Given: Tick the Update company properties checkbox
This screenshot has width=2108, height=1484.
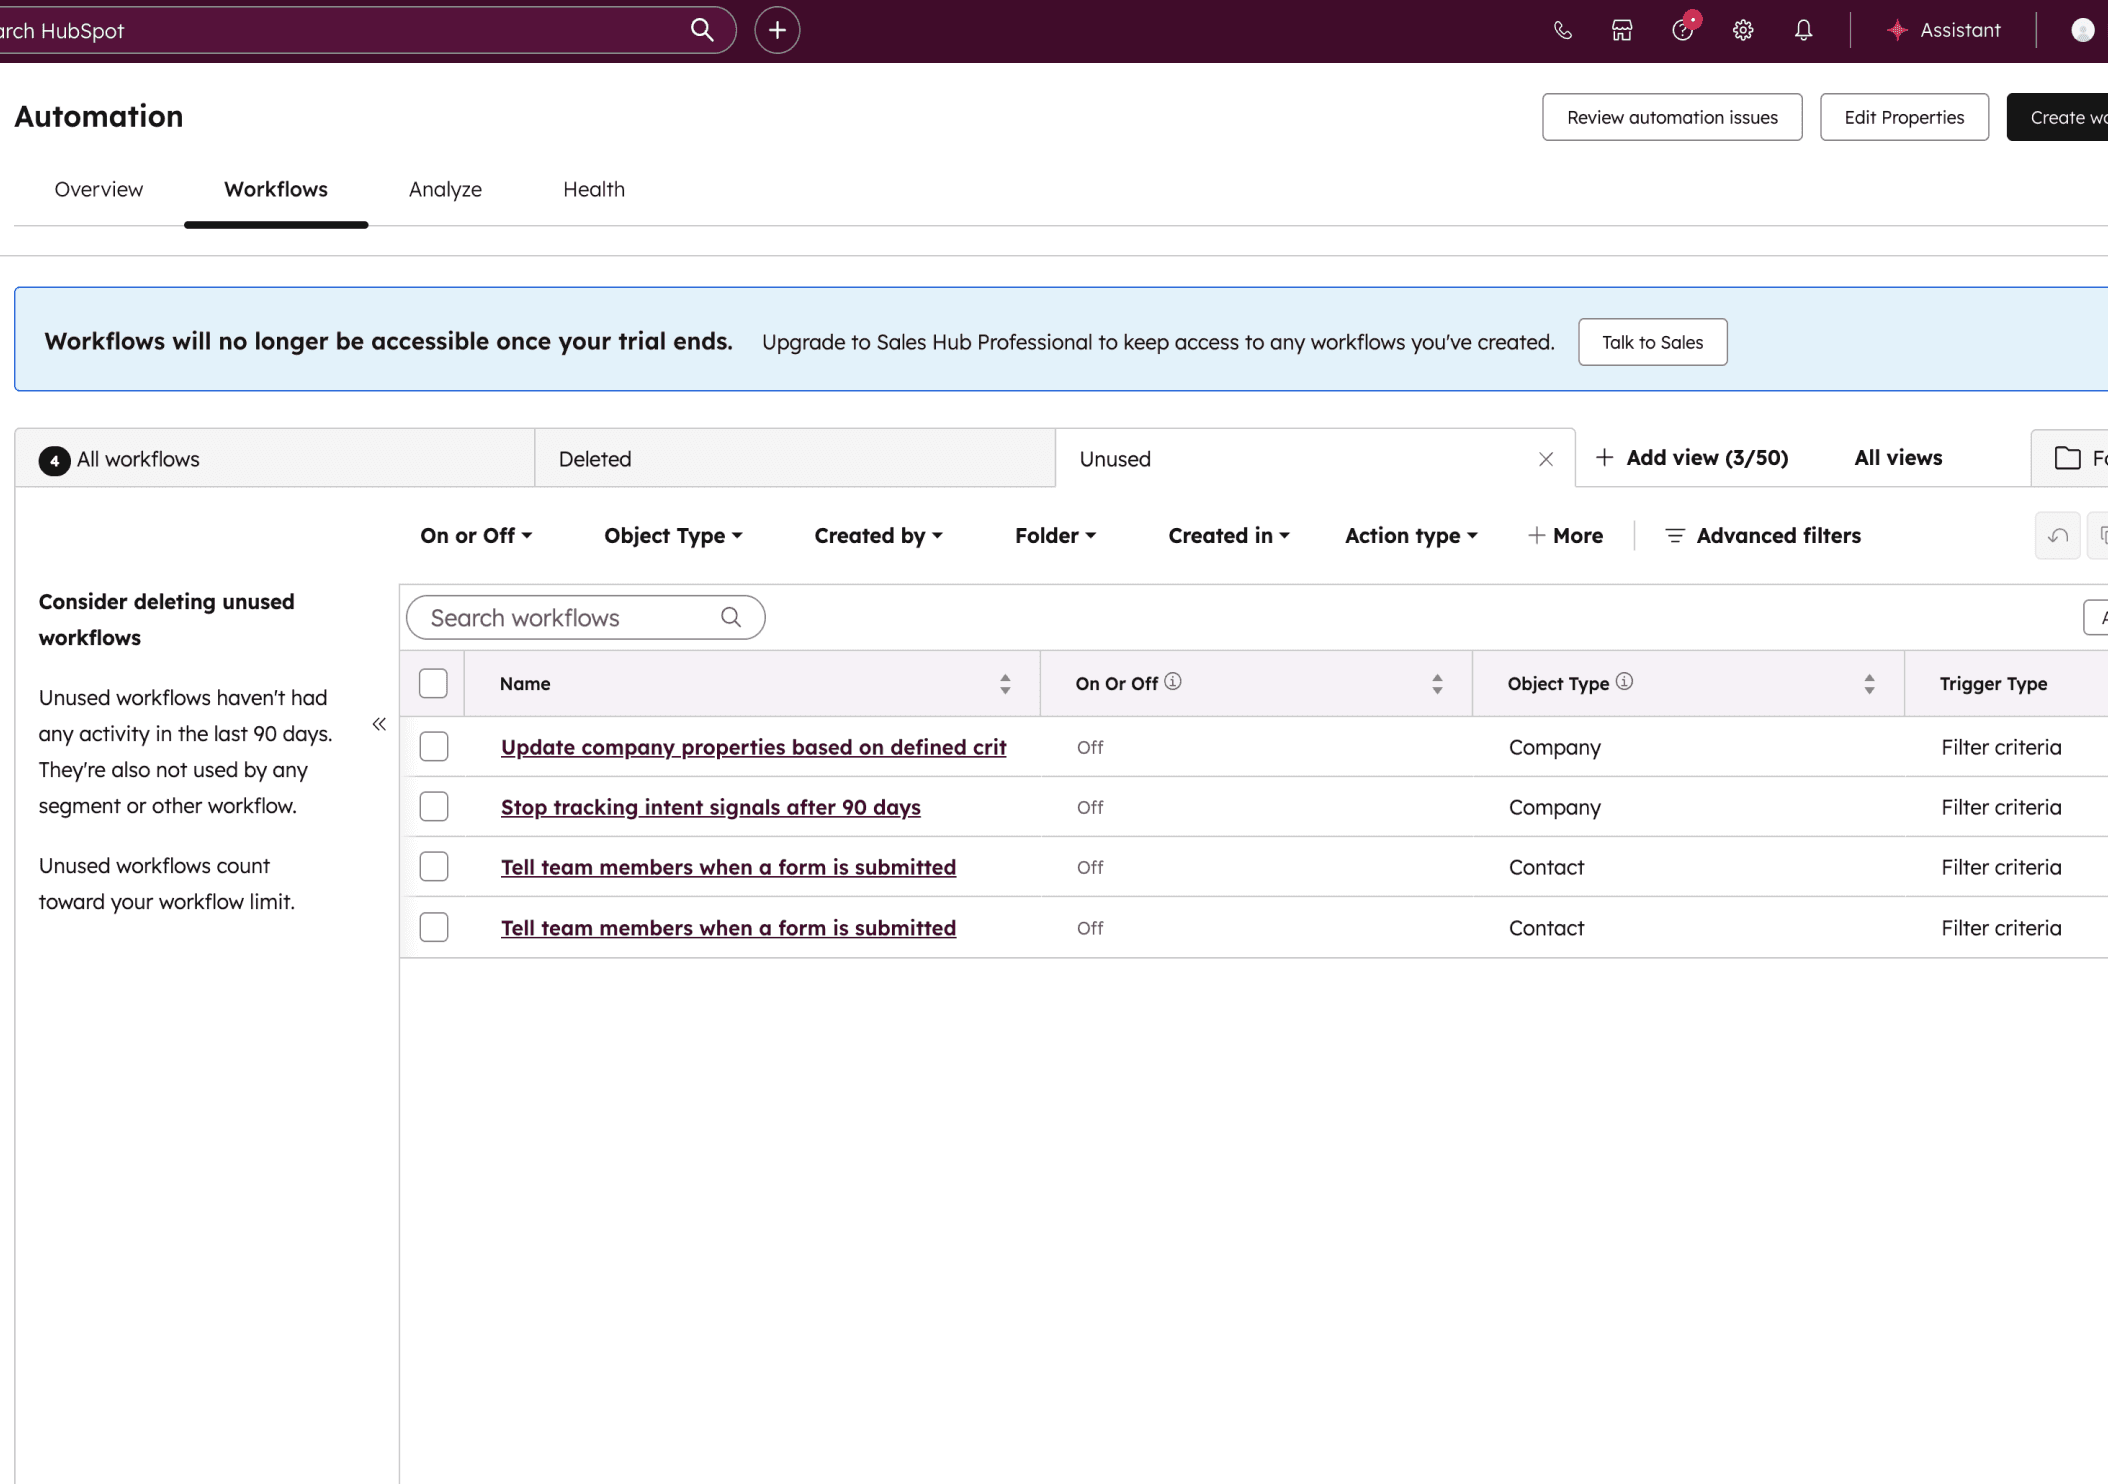Looking at the screenshot, I should pos(434,747).
